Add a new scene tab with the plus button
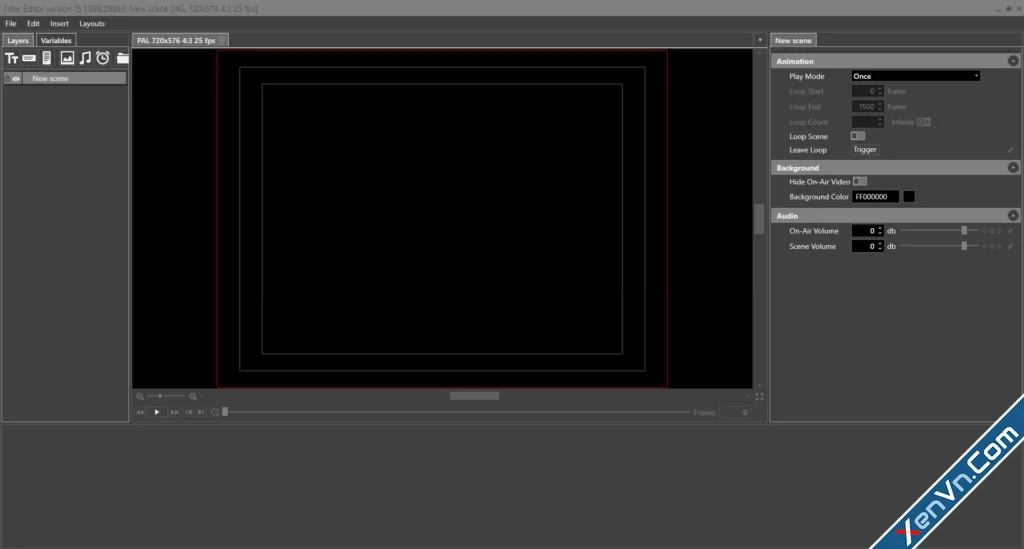This screenshot has height=549, width=1024. (x=760, y=40)
